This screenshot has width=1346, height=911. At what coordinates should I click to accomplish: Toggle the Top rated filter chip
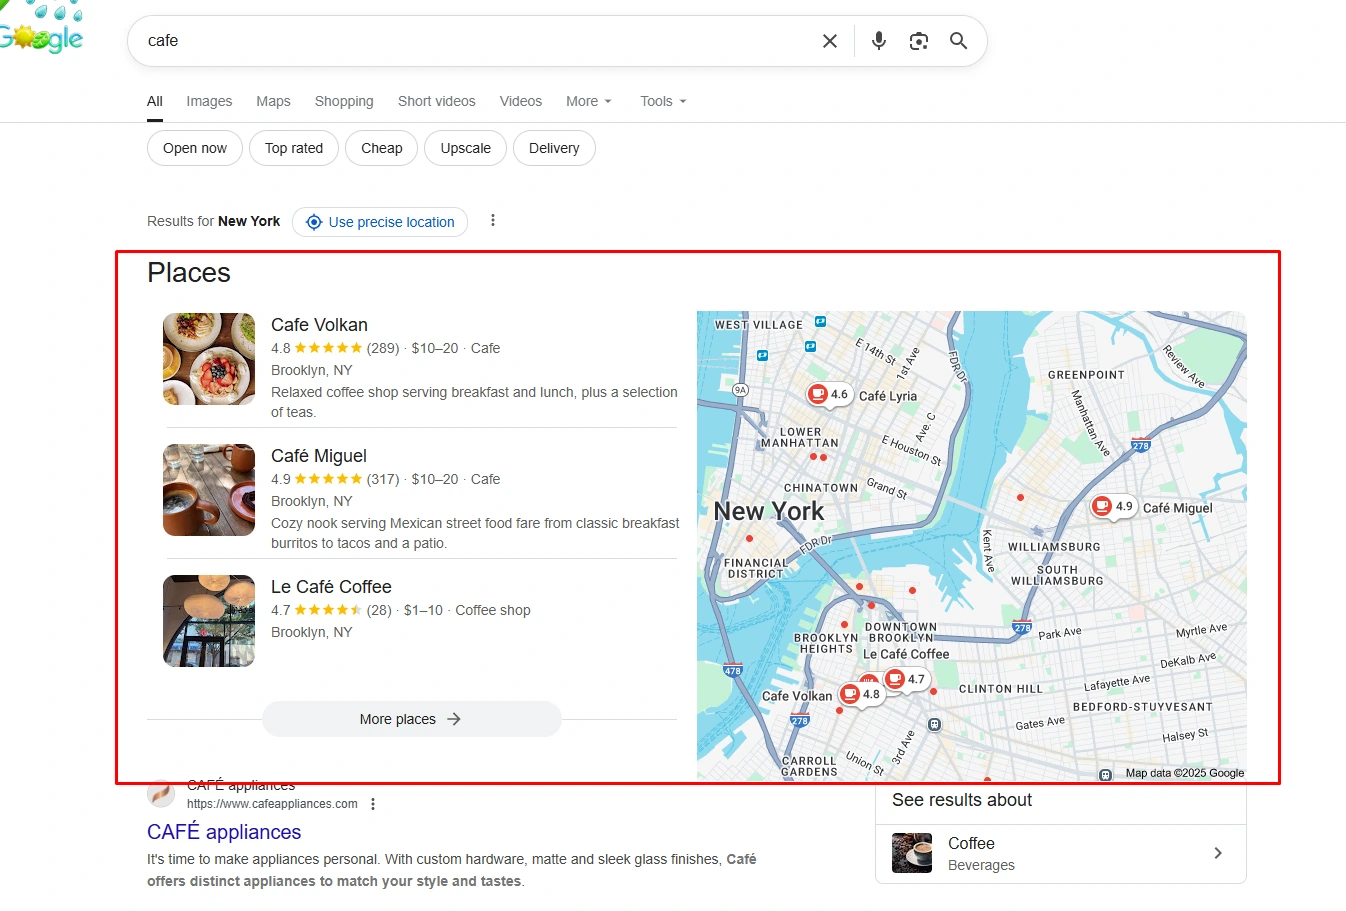coord(294,148)
